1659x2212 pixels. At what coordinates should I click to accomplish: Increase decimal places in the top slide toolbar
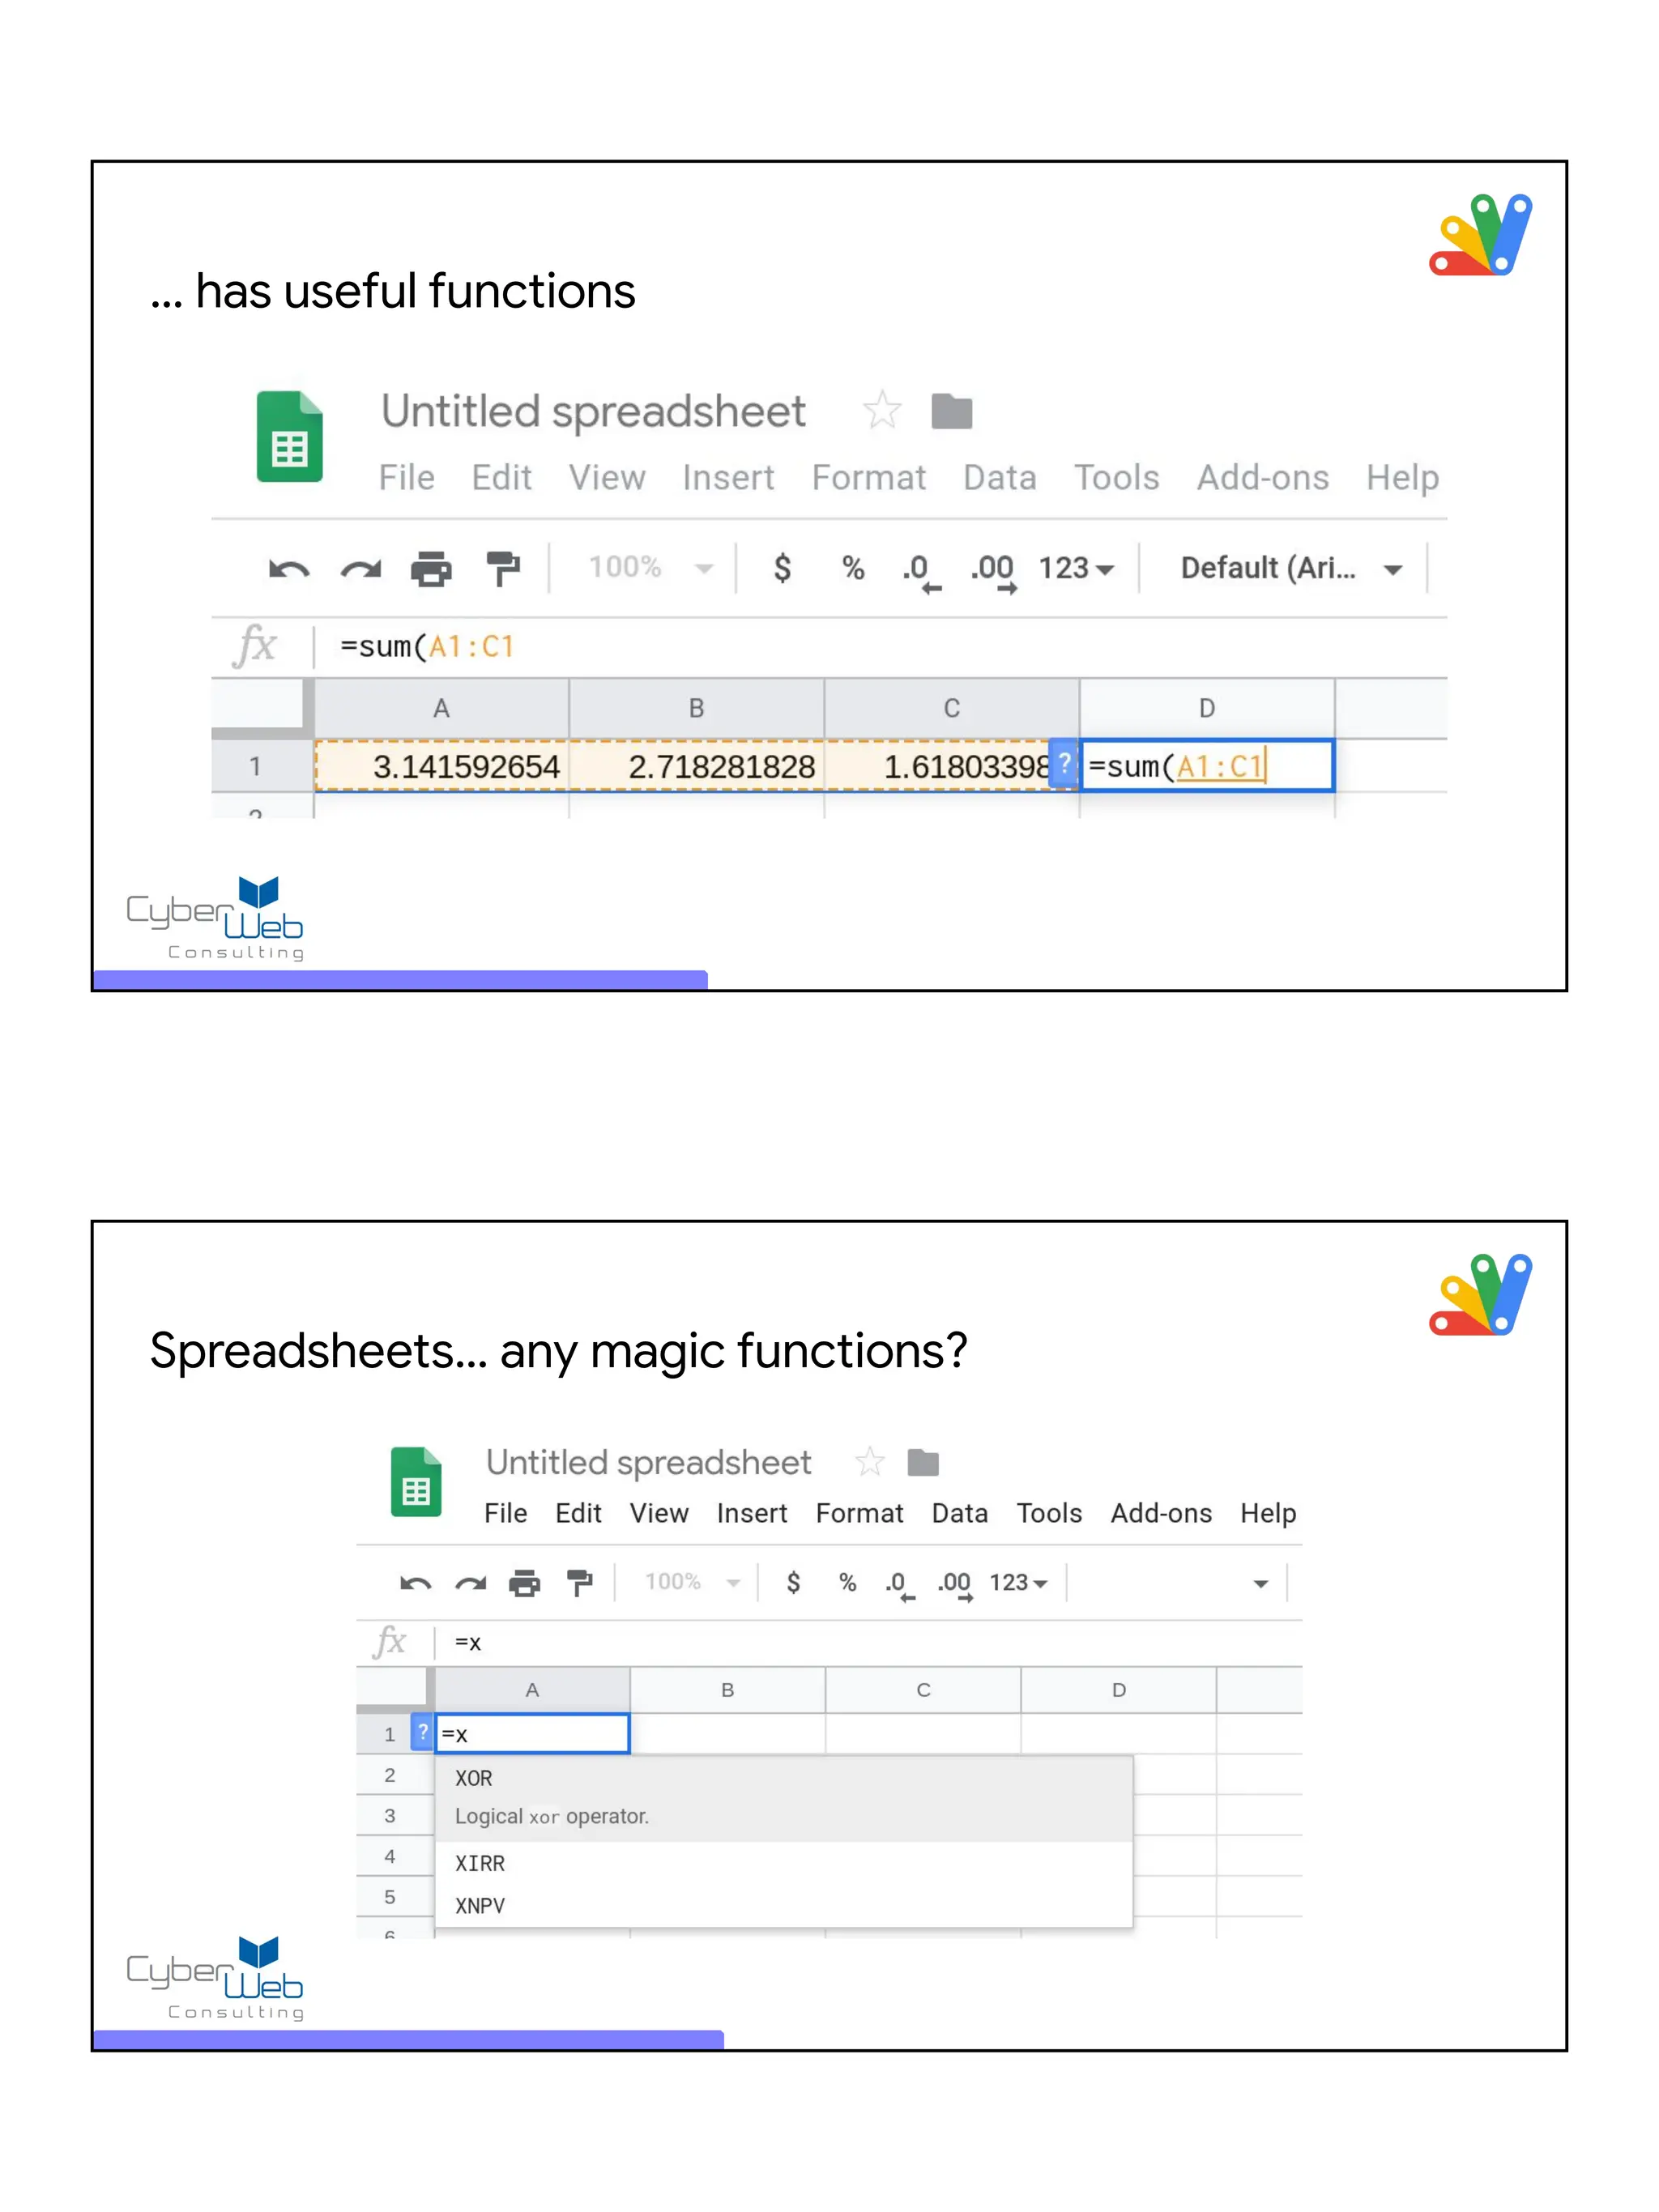pos(993,573)
